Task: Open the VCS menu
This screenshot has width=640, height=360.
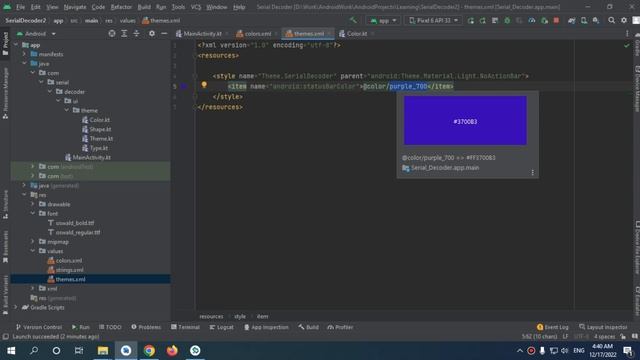Action: pyautogui.click(x=196, y=7)
